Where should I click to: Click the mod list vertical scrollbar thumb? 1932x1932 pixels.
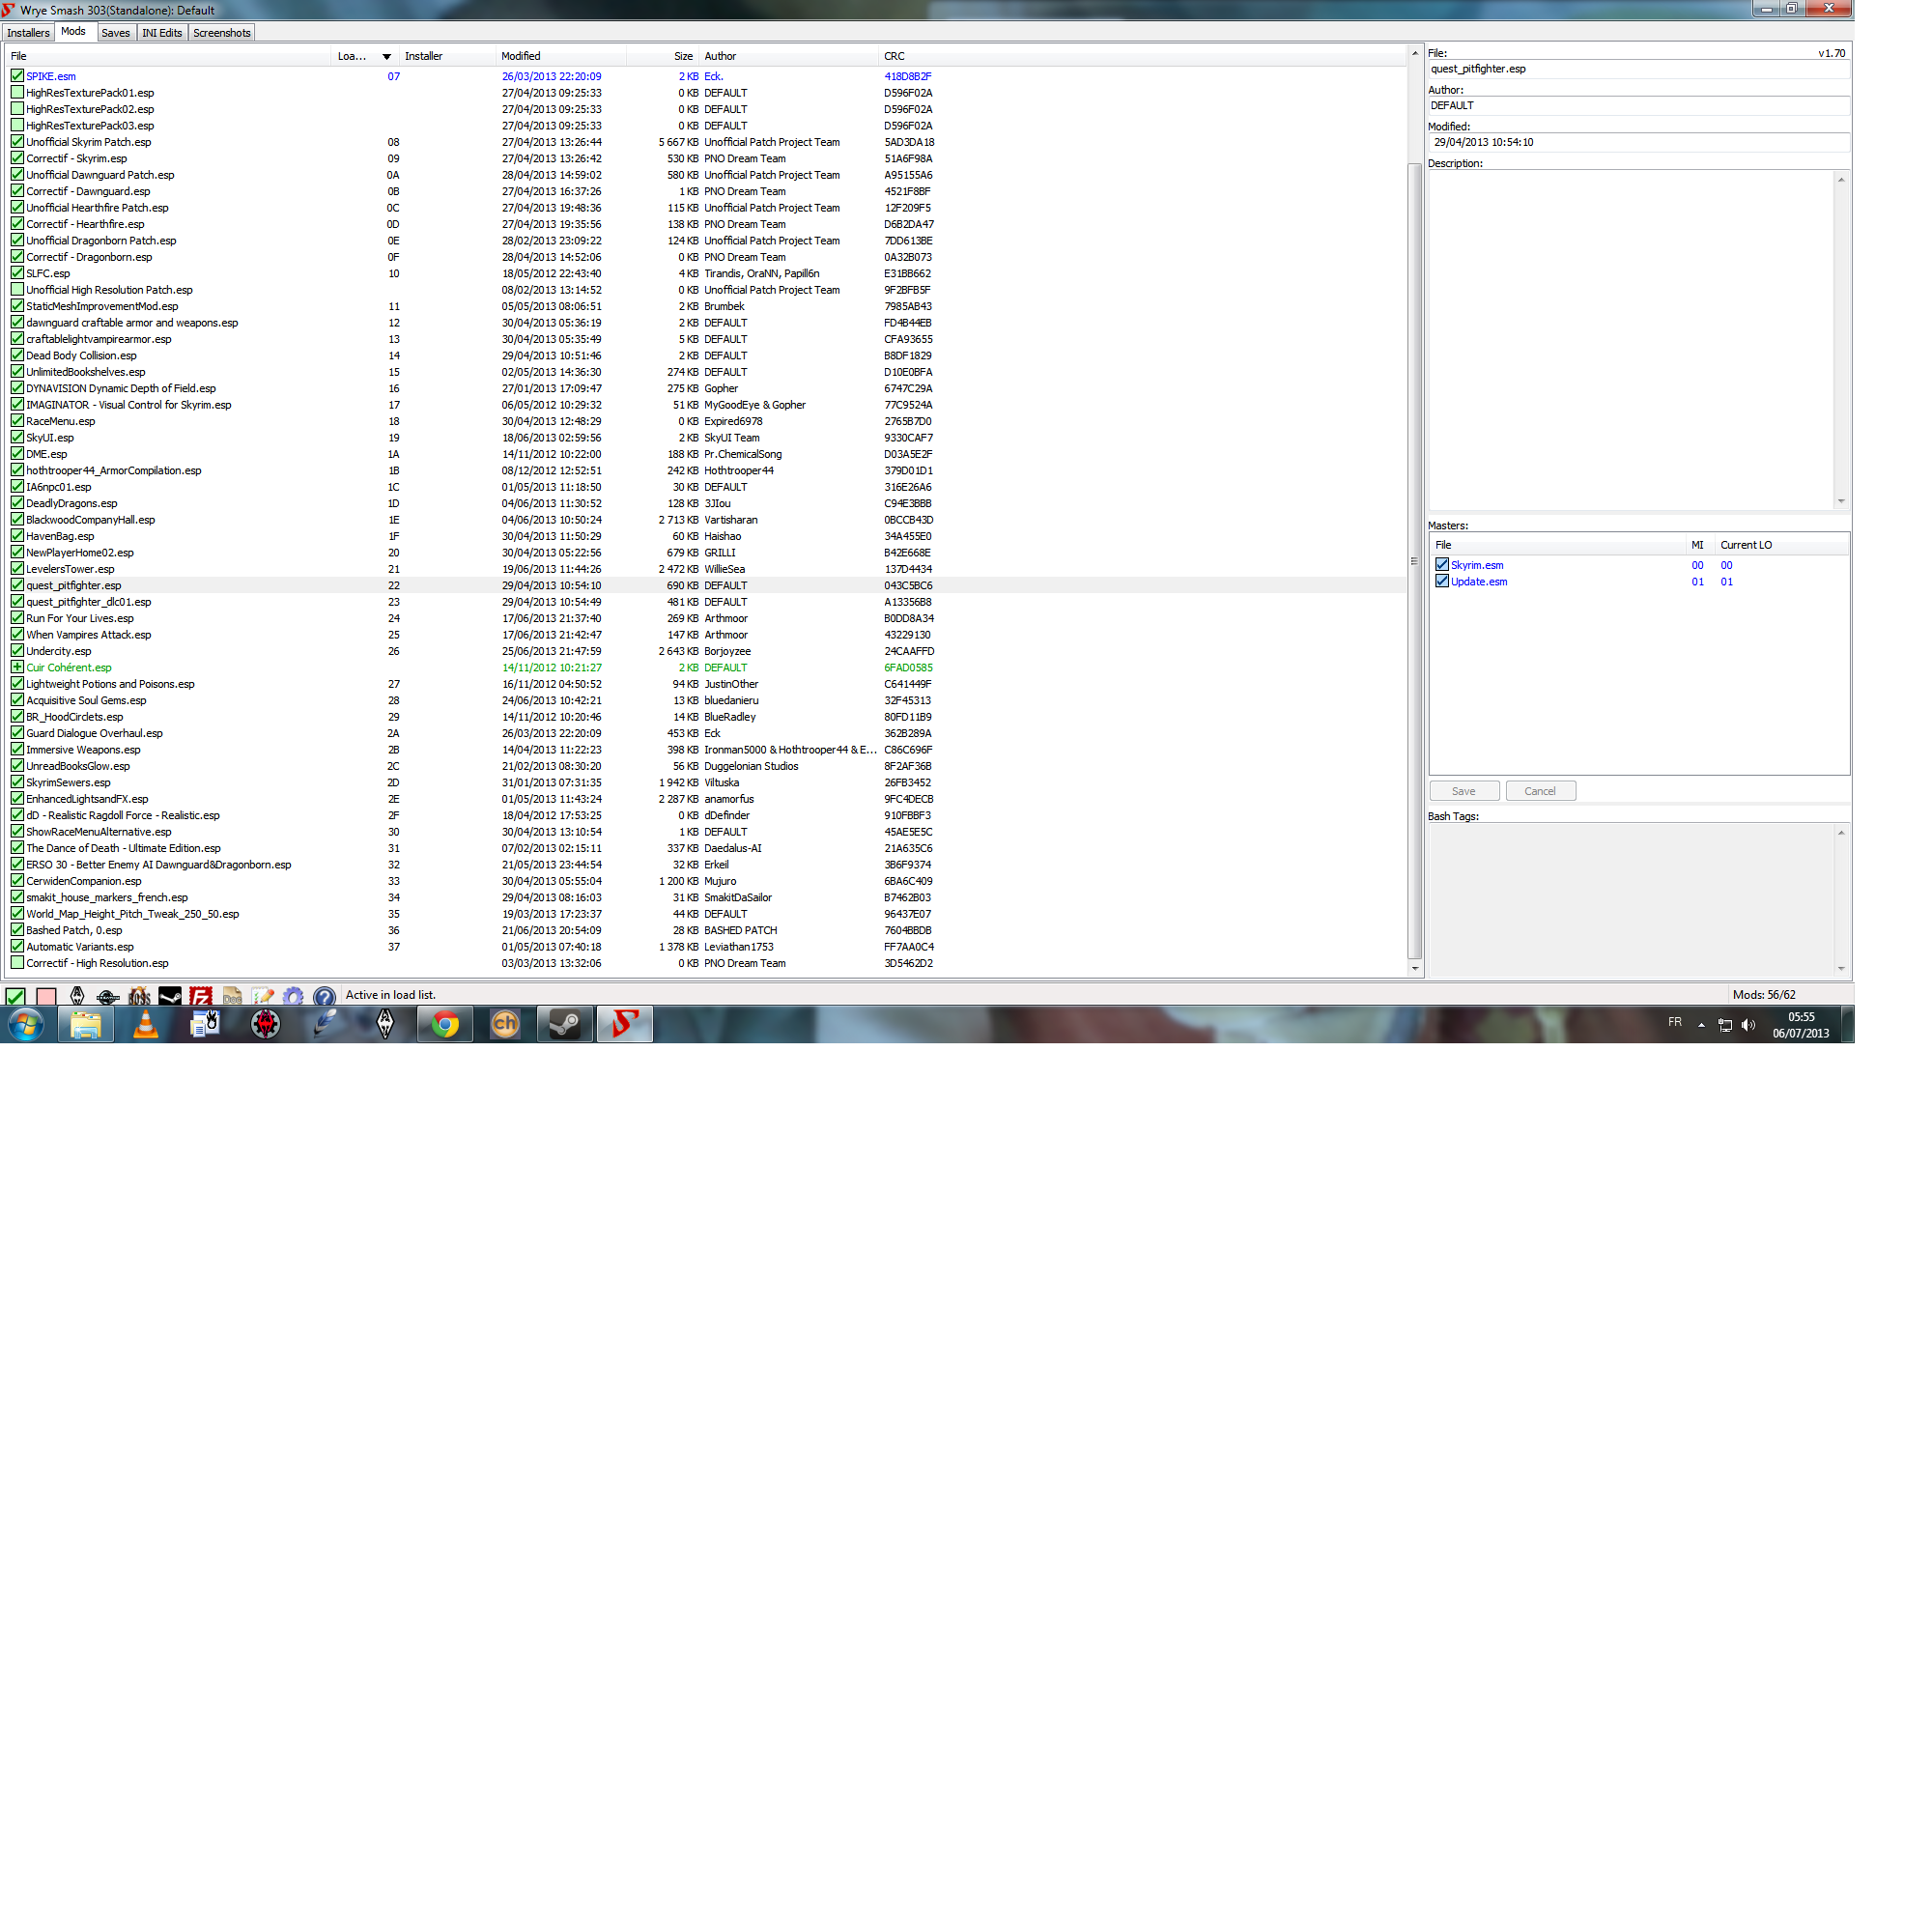coord(1414,560)
